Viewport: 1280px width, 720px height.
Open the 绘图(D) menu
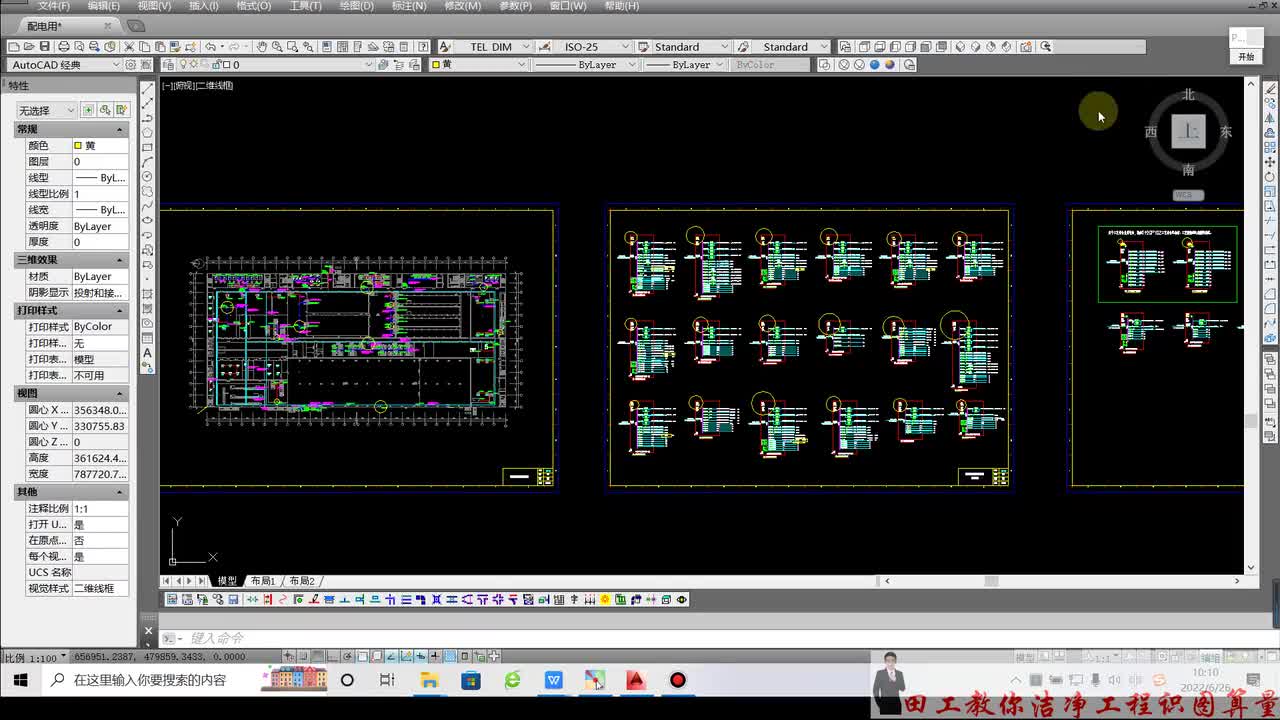click(x=356, y=6)
